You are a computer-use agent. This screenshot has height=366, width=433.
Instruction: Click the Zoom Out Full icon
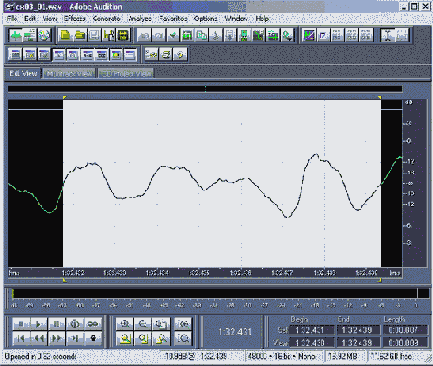[161, 324]
